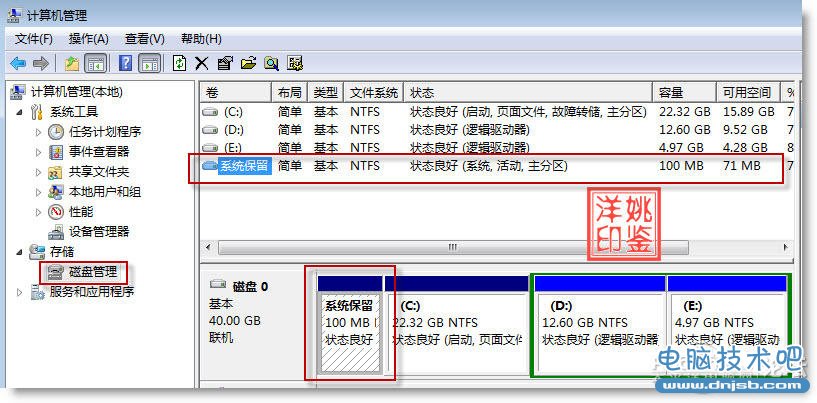Click the 9.52 GB free space cell
The image size is (817, 403).
coord(745,130)
